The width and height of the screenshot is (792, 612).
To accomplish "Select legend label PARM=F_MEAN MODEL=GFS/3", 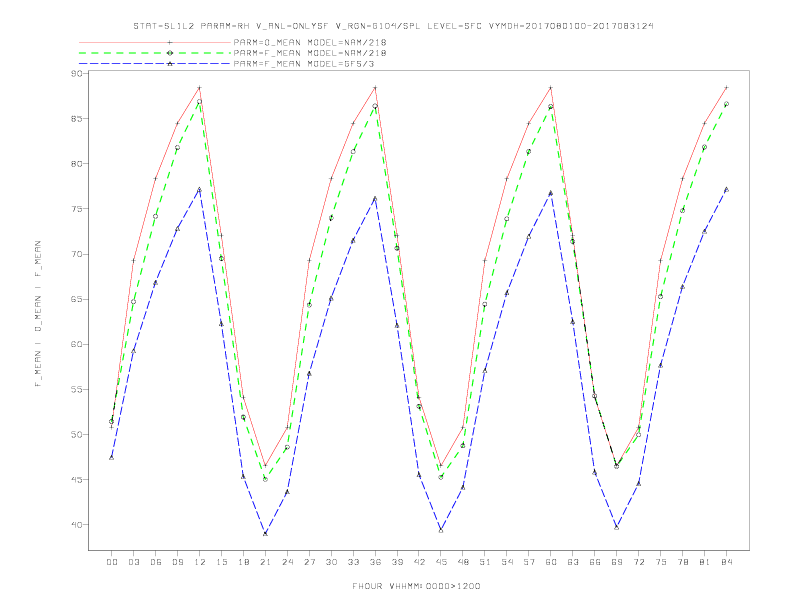I will coord(304,64).
